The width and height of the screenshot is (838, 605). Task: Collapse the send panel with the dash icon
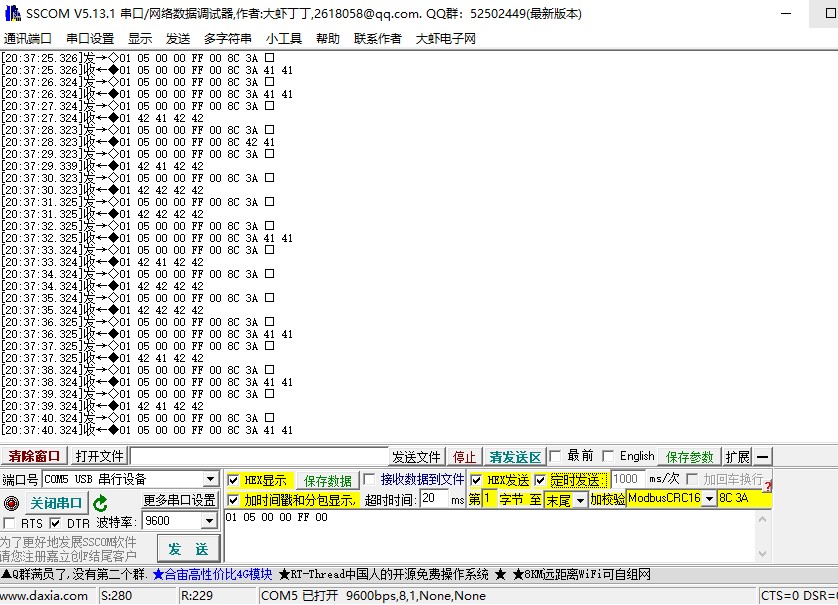pos(761,455)
